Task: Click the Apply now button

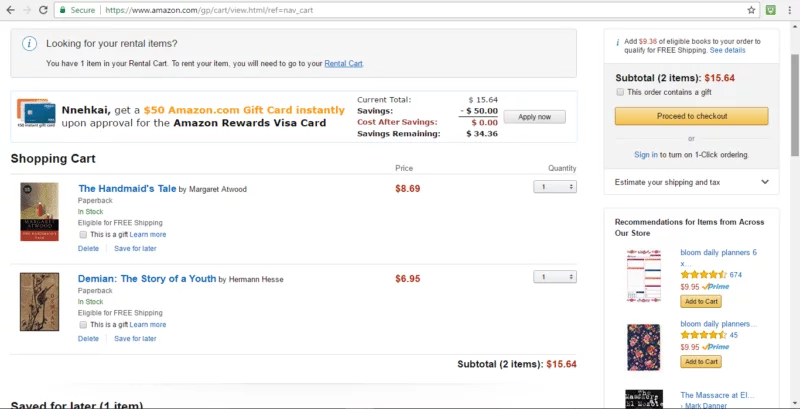Action: tap(534, 117)
